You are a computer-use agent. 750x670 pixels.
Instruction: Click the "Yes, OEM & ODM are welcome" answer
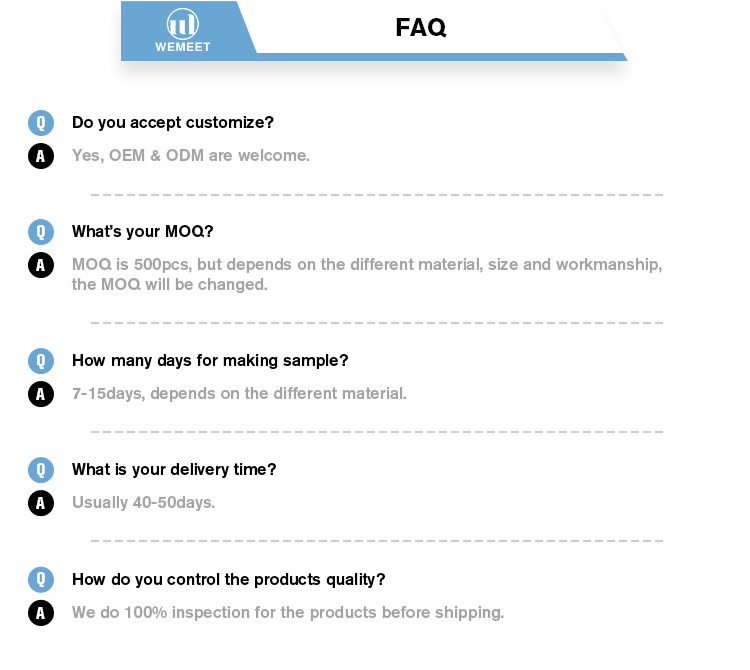(x=191, y=156)
